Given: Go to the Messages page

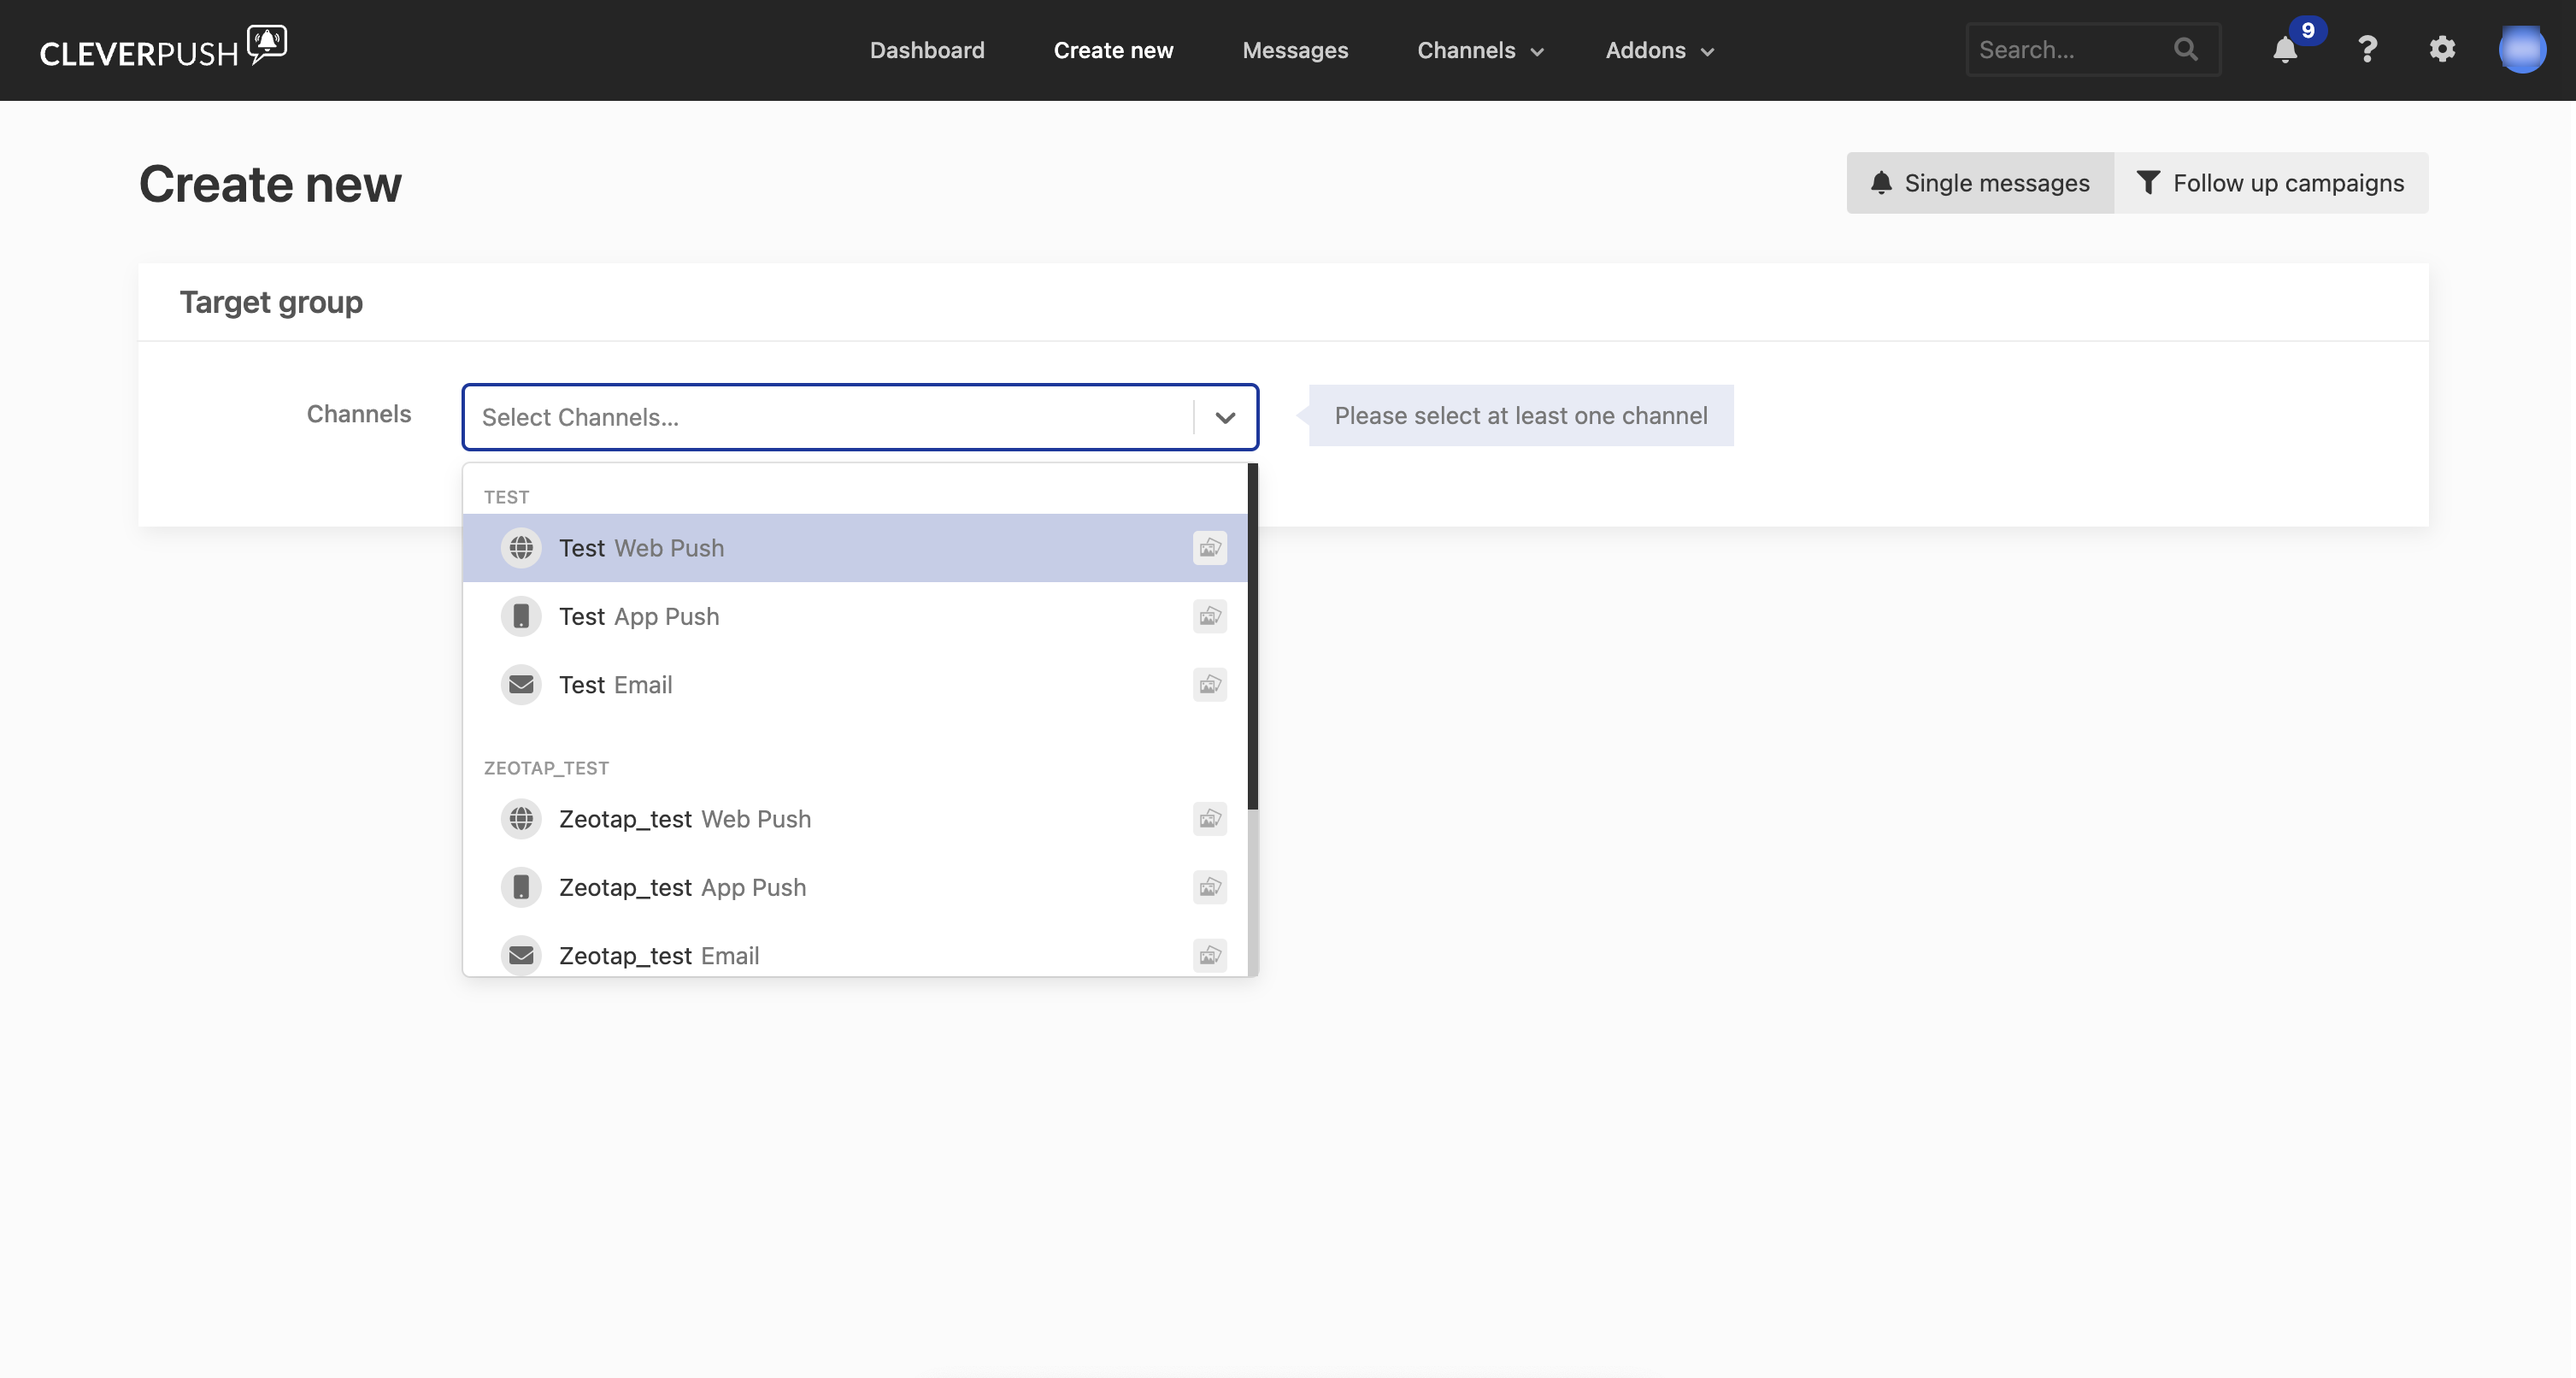Looking at the screenshot, I should click(x=1295, y=50).
